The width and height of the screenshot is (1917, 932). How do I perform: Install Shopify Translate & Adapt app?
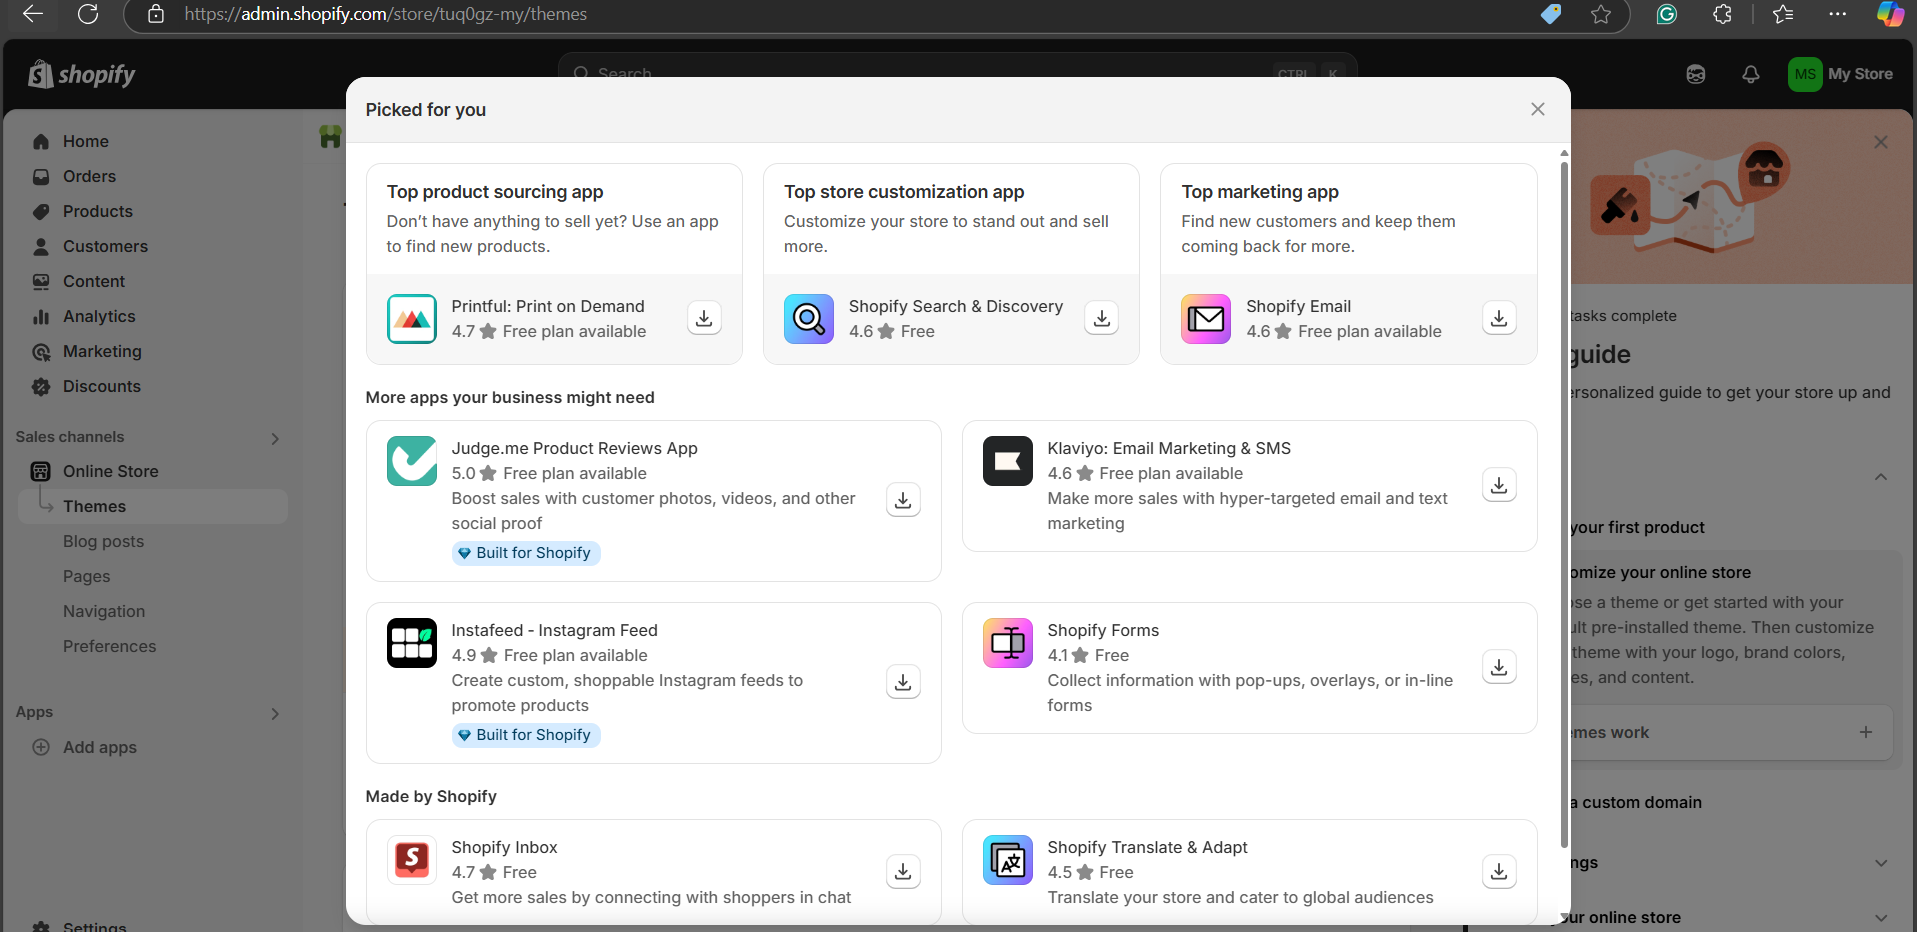(1499, 871)
